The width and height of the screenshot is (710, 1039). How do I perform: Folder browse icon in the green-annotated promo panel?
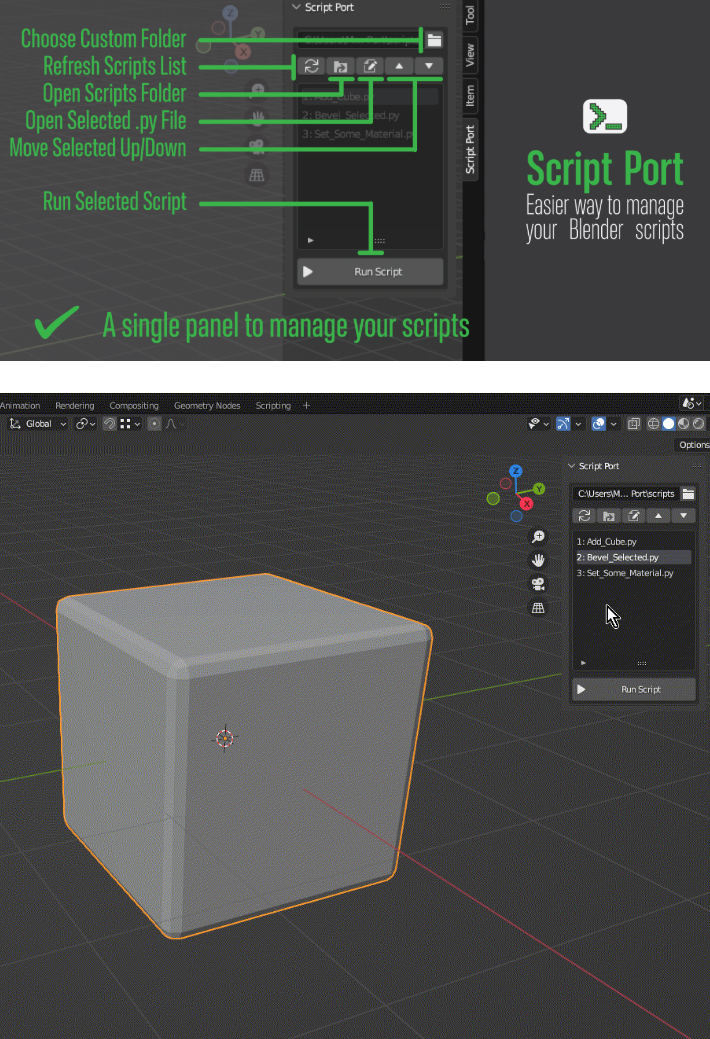(x=434, y=40)
